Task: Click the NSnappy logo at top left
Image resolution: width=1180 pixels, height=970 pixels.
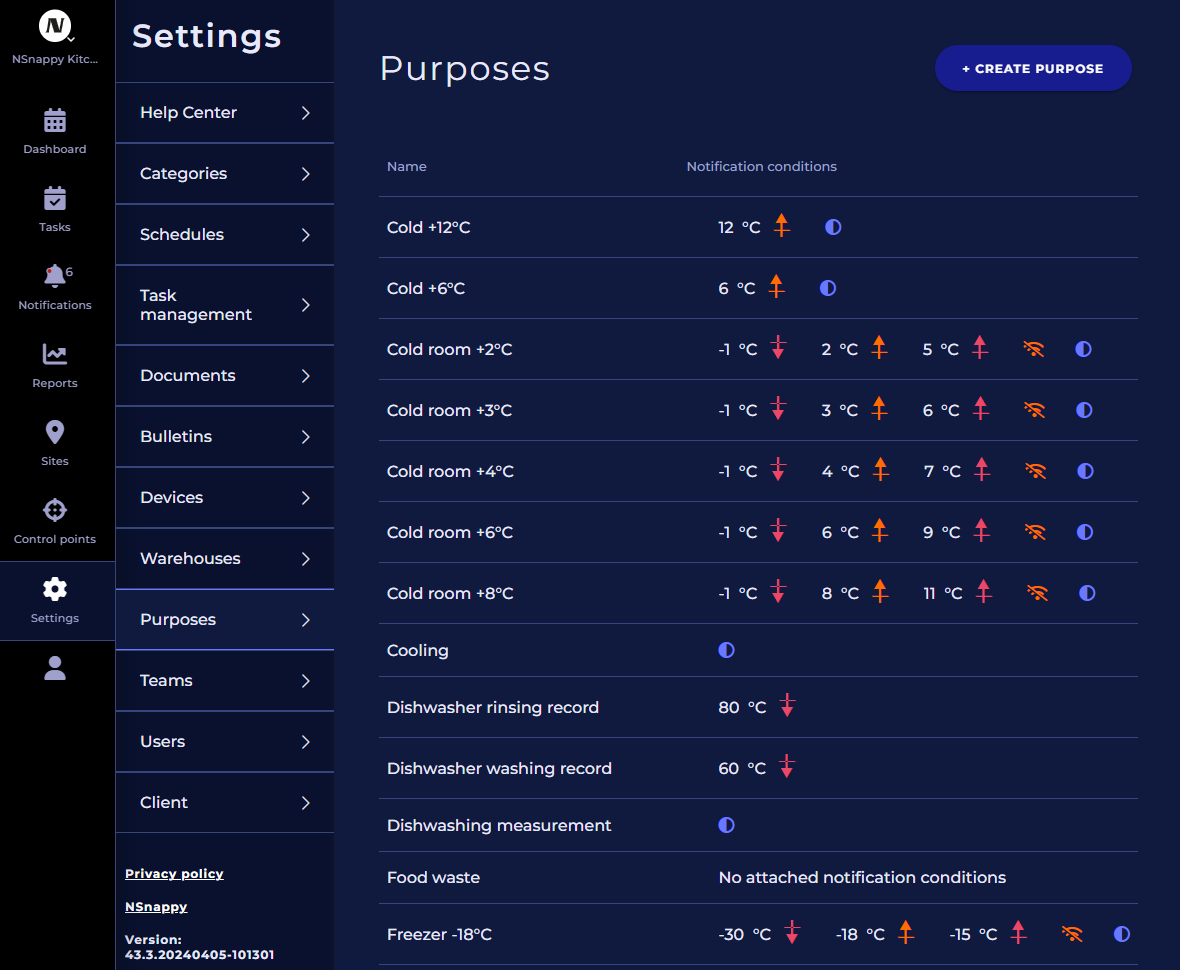Action: tap(55, 26)
